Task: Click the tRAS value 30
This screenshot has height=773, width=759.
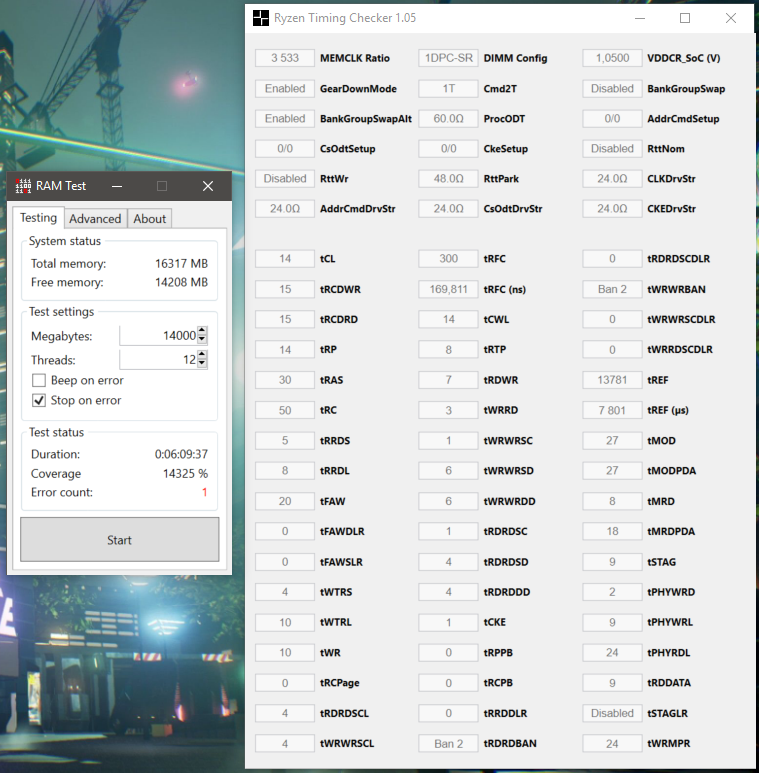Action: (285, 380)
